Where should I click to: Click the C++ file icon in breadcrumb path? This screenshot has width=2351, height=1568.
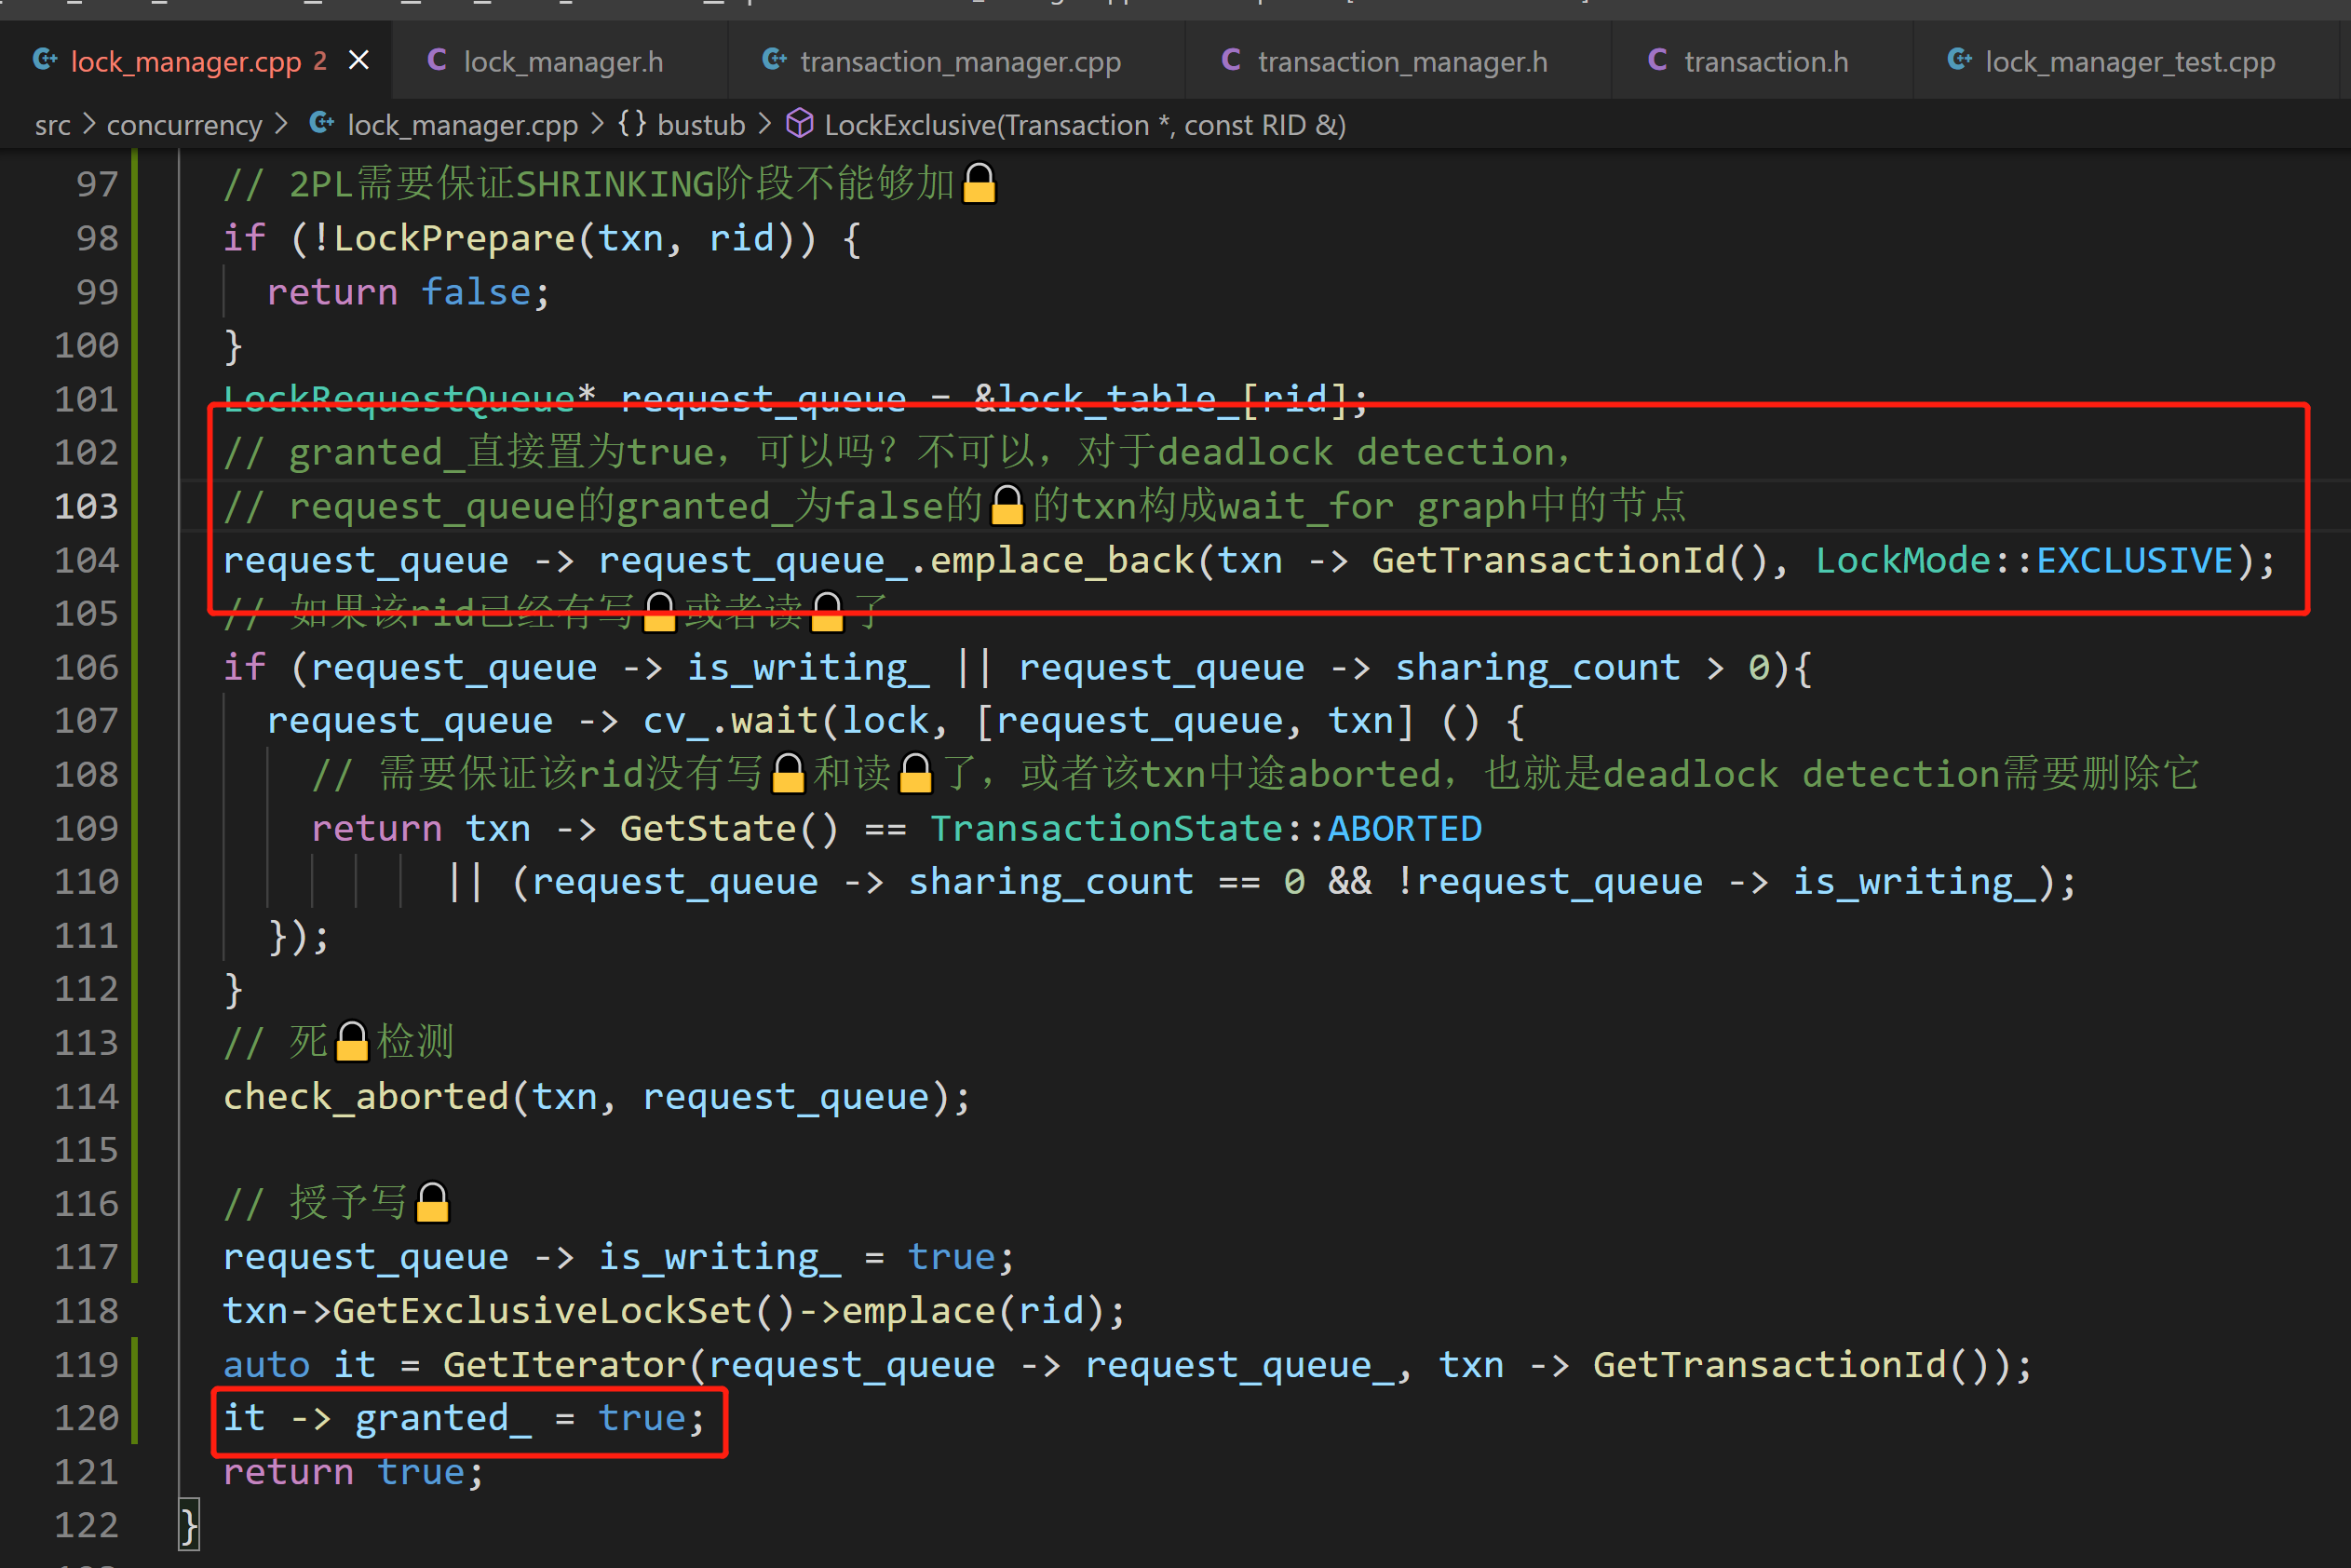click(x=322, y=124)
